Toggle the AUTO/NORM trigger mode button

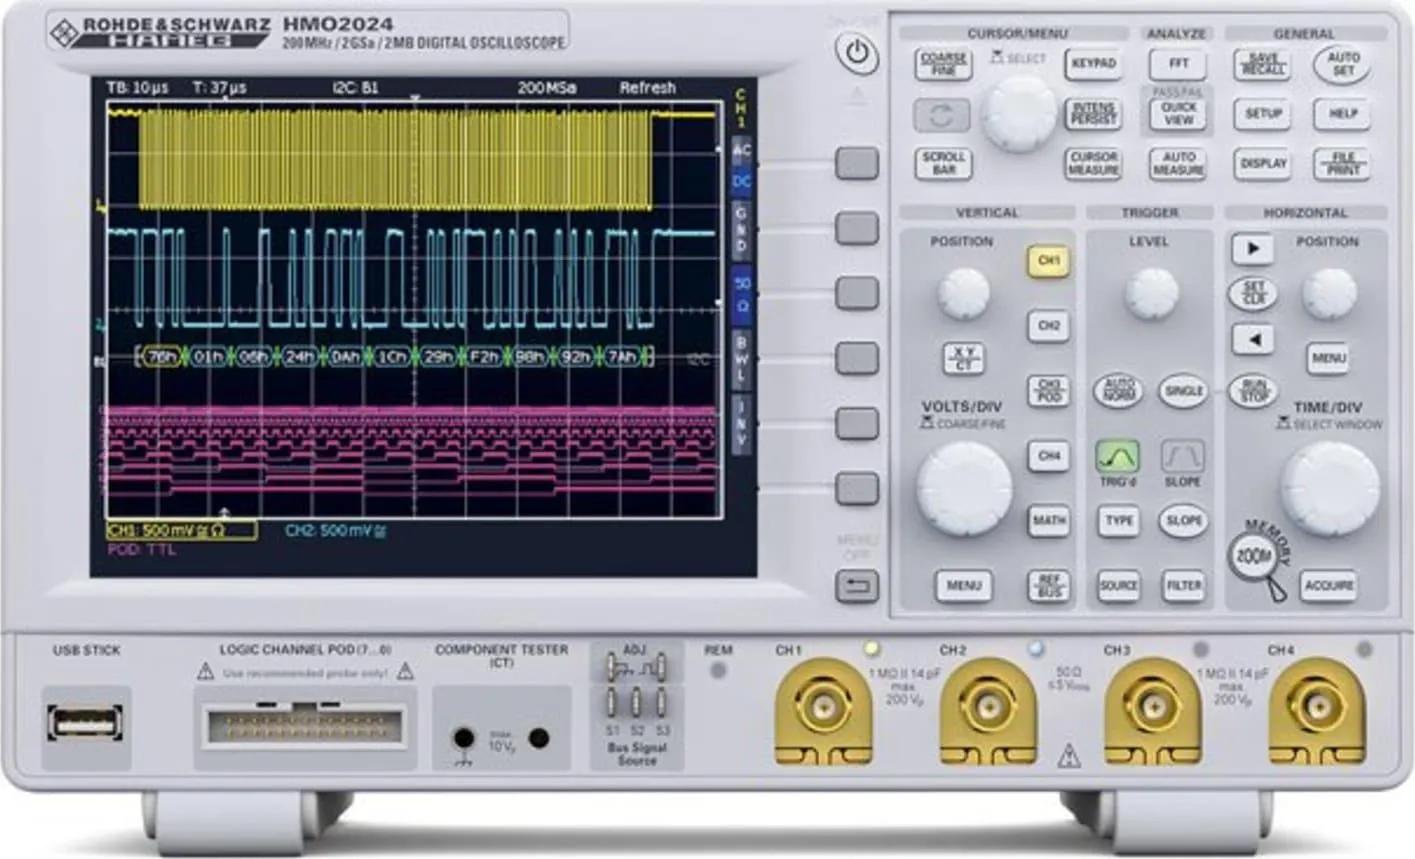[x=1118, y=391]
